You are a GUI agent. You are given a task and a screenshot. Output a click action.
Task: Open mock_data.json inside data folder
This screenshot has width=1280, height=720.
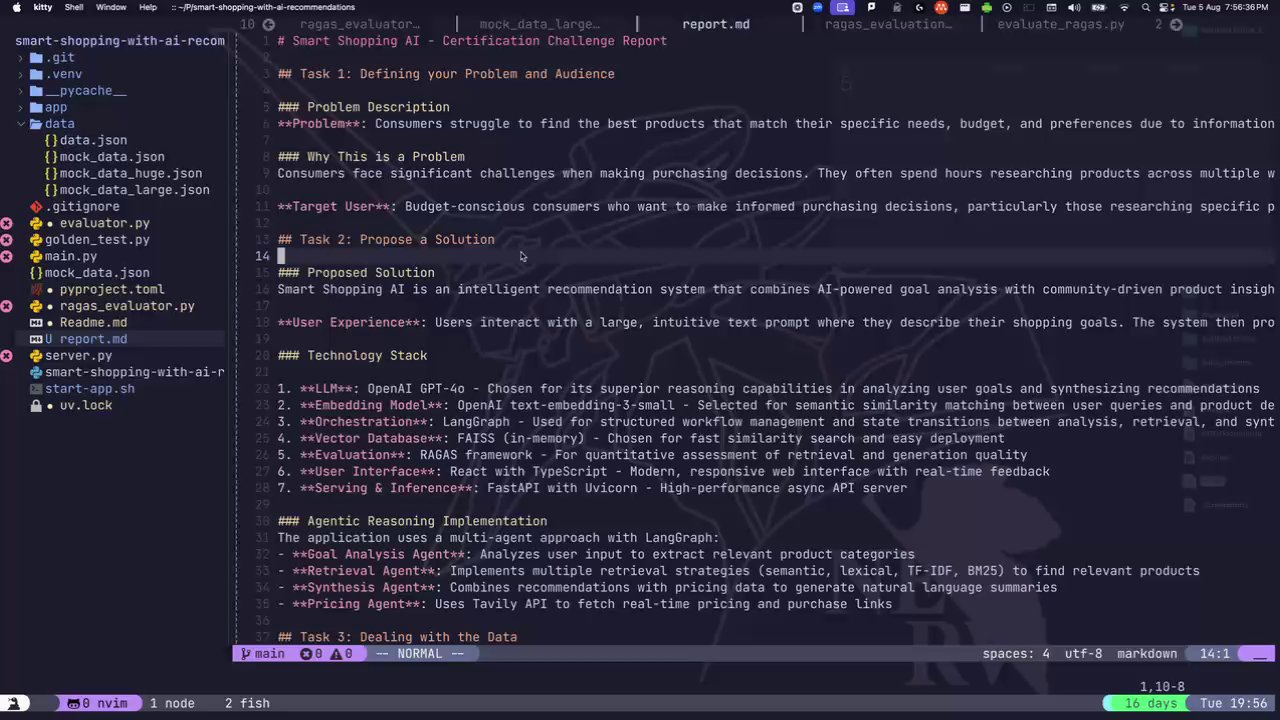[112, 157]
